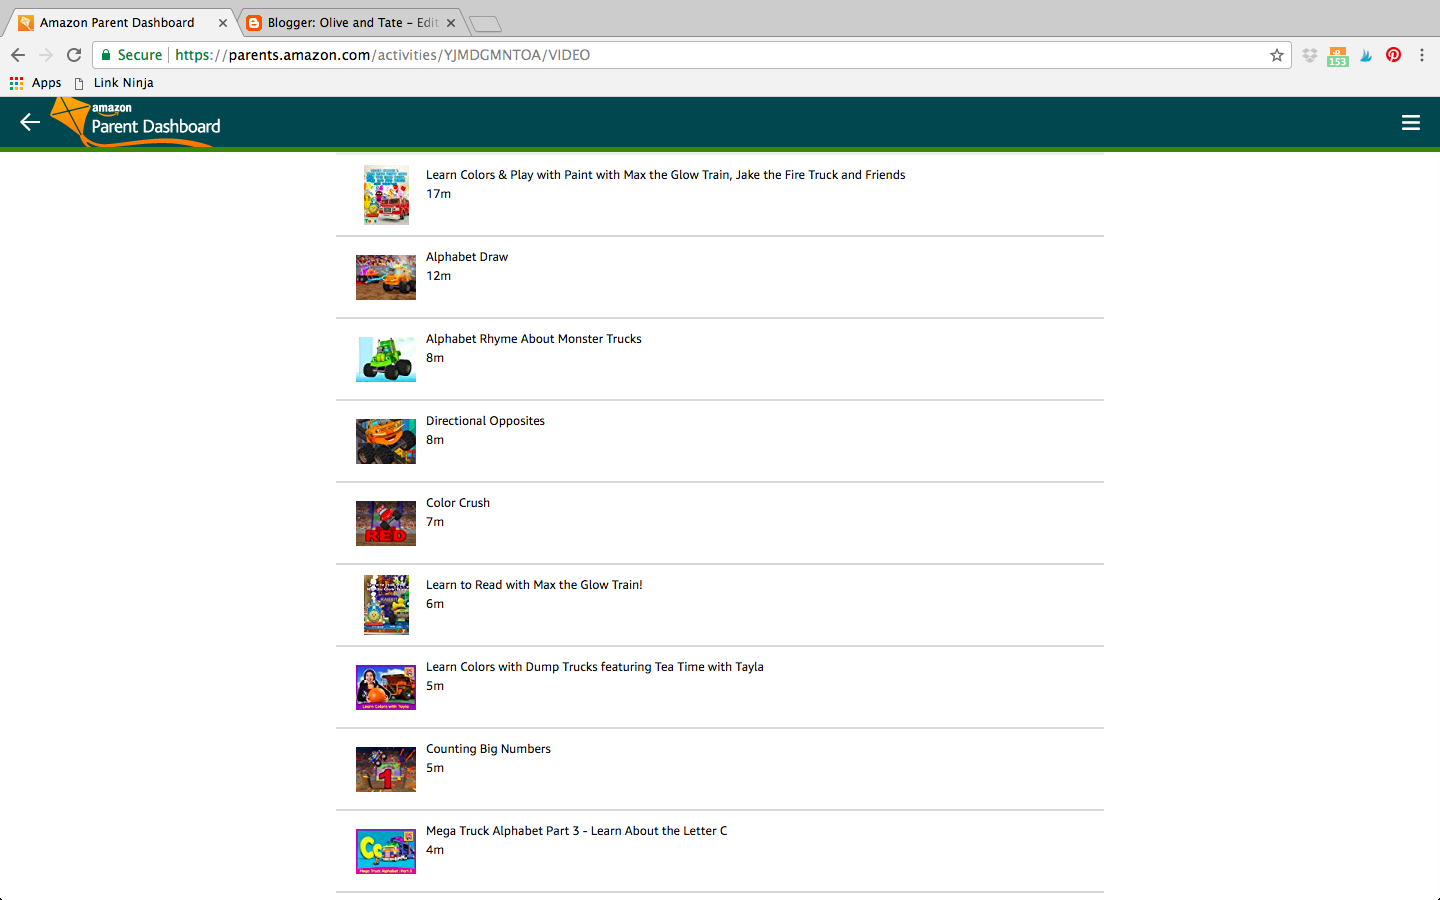
Task: Reload the current page
Action: click(74, 55)
